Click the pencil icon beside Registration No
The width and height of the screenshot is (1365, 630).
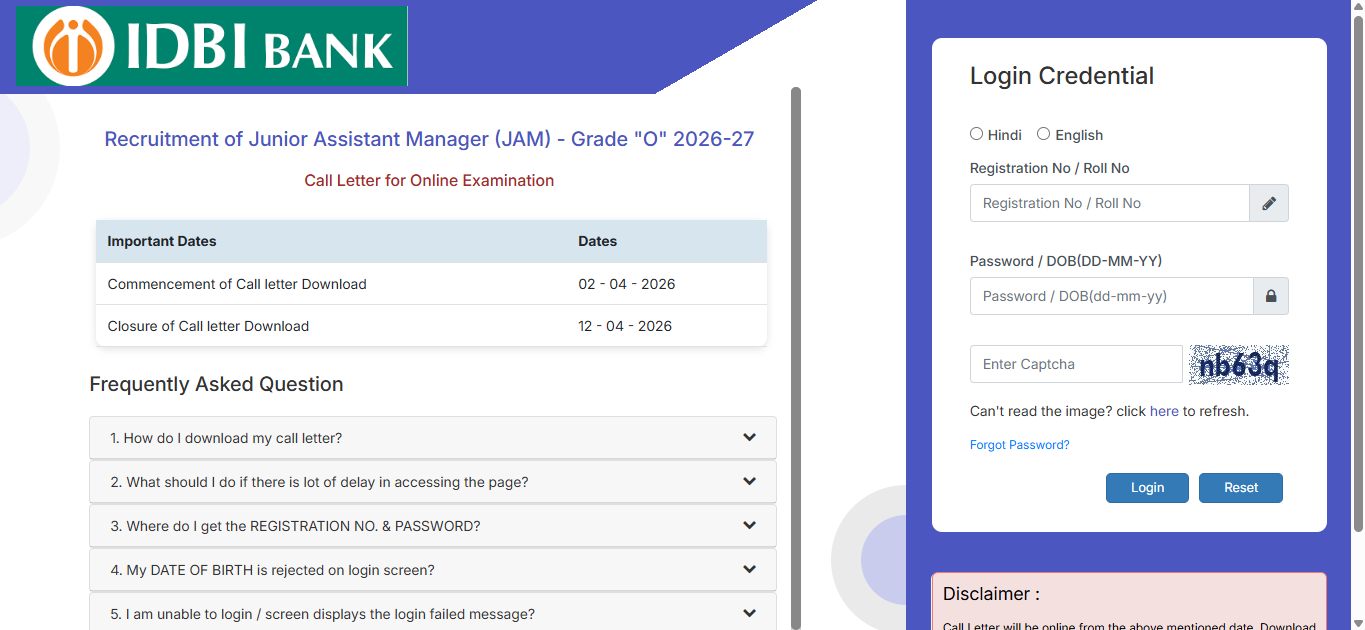pos(1269,203)
